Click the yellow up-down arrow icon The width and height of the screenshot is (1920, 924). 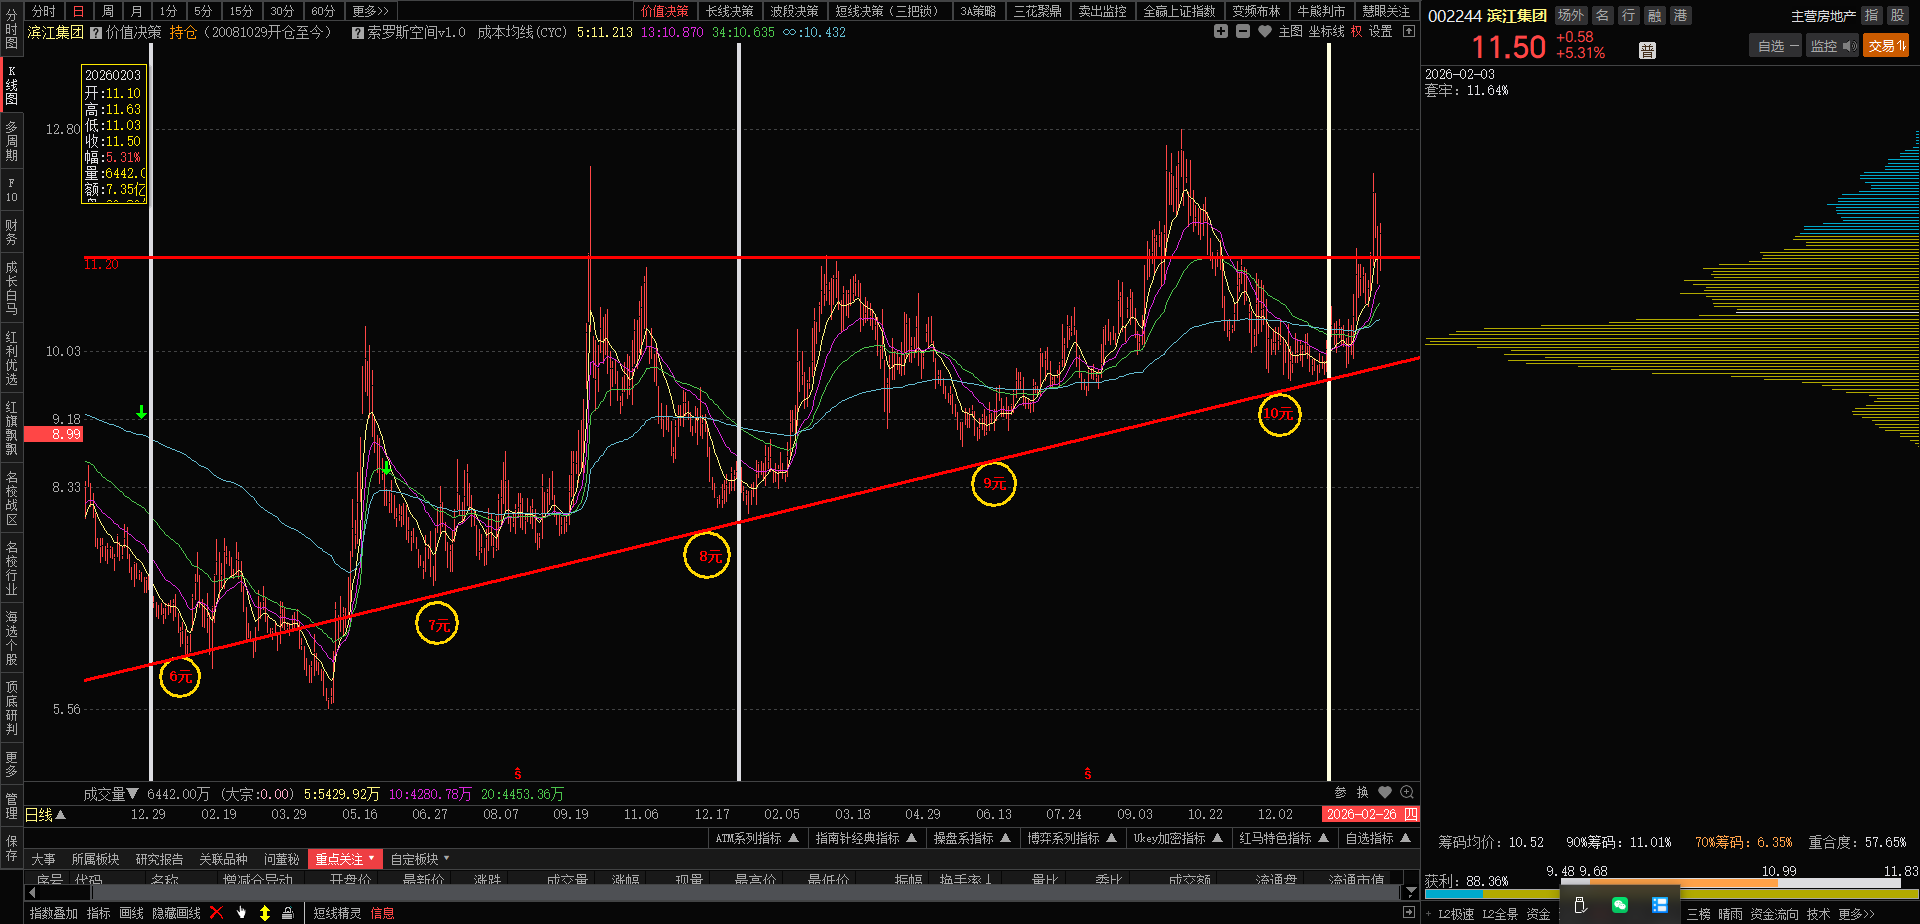pos(265,913)
